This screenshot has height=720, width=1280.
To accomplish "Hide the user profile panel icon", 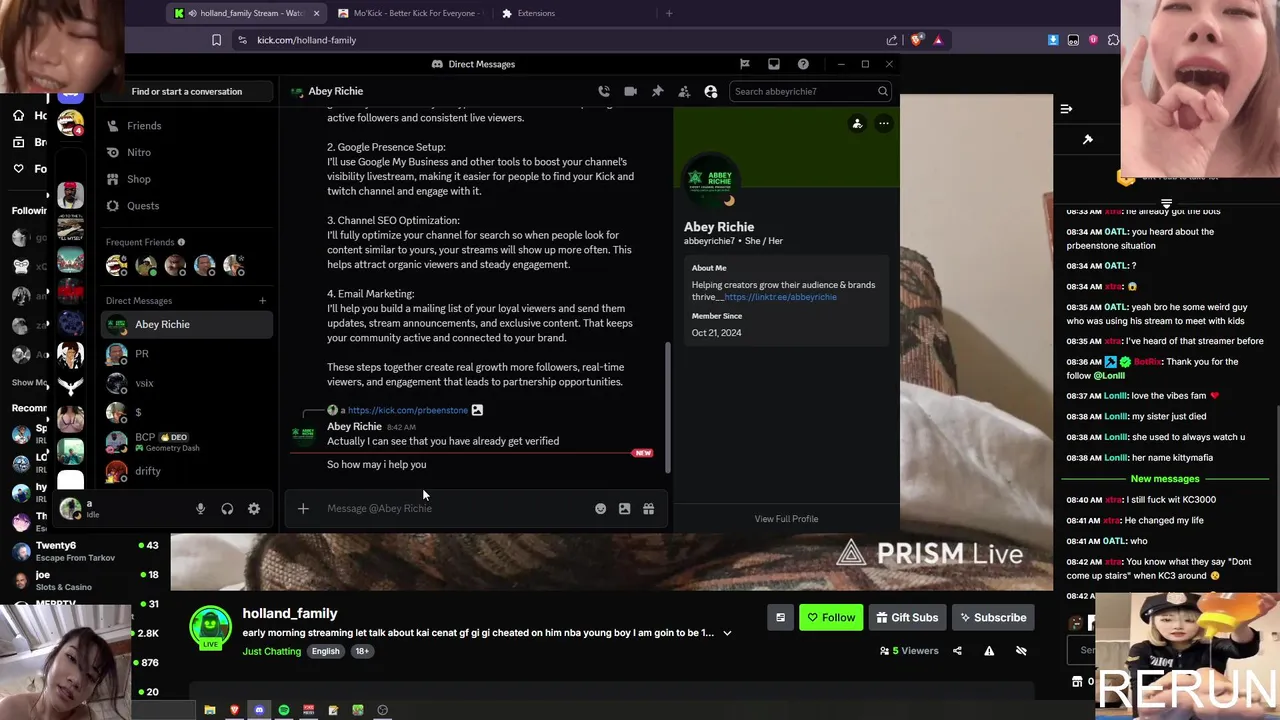I will (711, 91).
